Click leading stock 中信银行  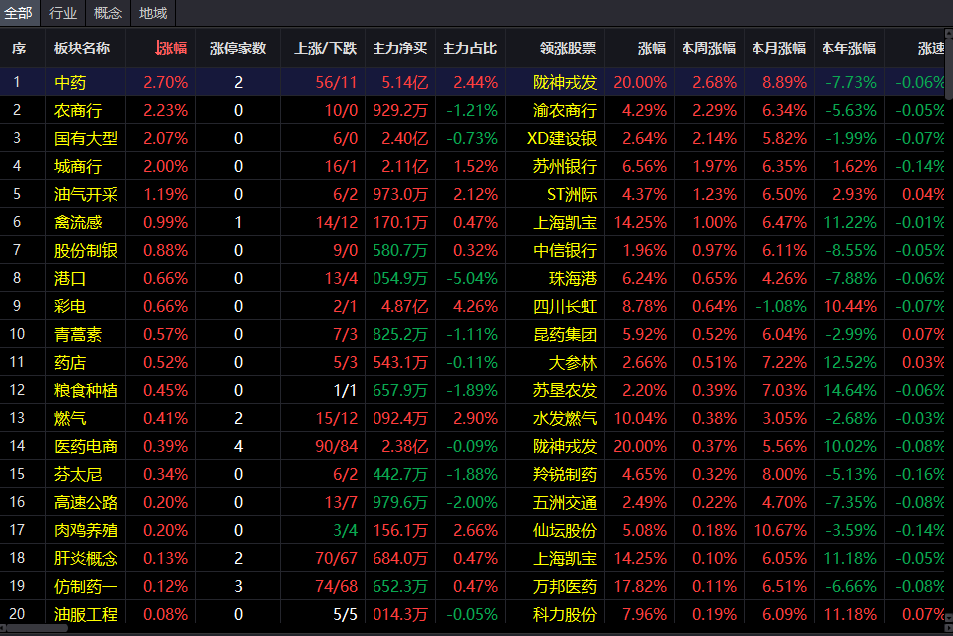565,251
